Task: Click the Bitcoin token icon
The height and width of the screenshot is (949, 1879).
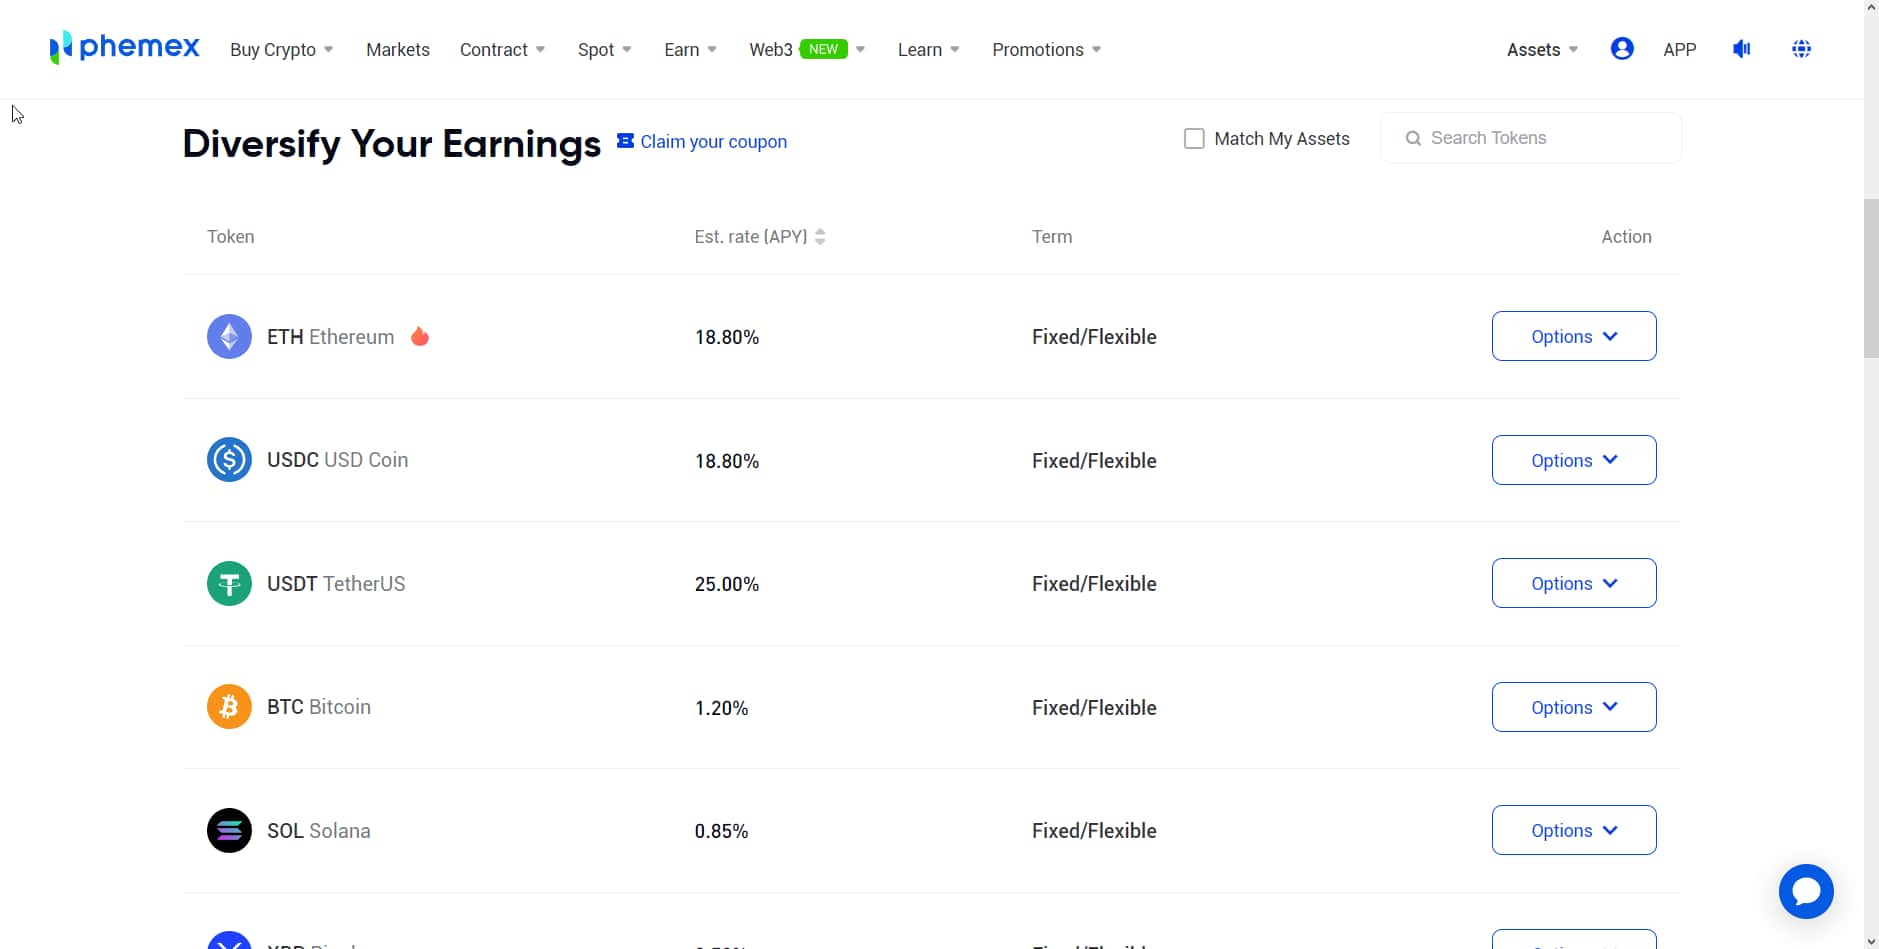Action: tap(229, 707)
